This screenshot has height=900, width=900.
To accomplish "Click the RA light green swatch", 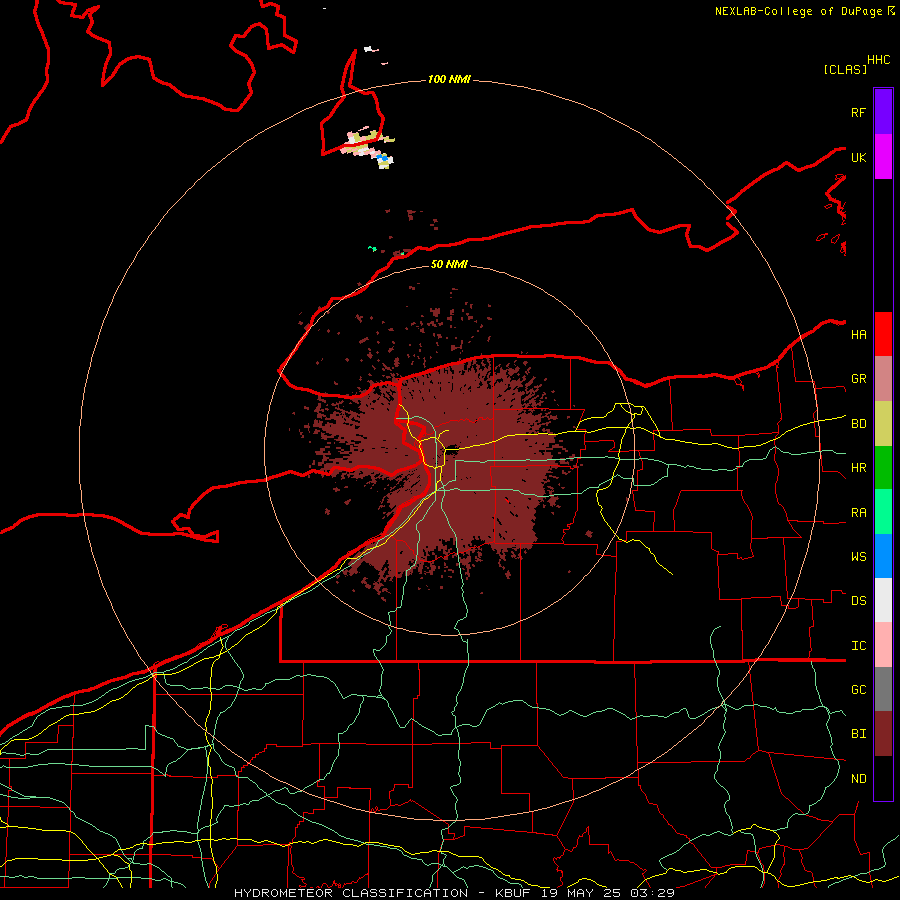I will point(883,512).
